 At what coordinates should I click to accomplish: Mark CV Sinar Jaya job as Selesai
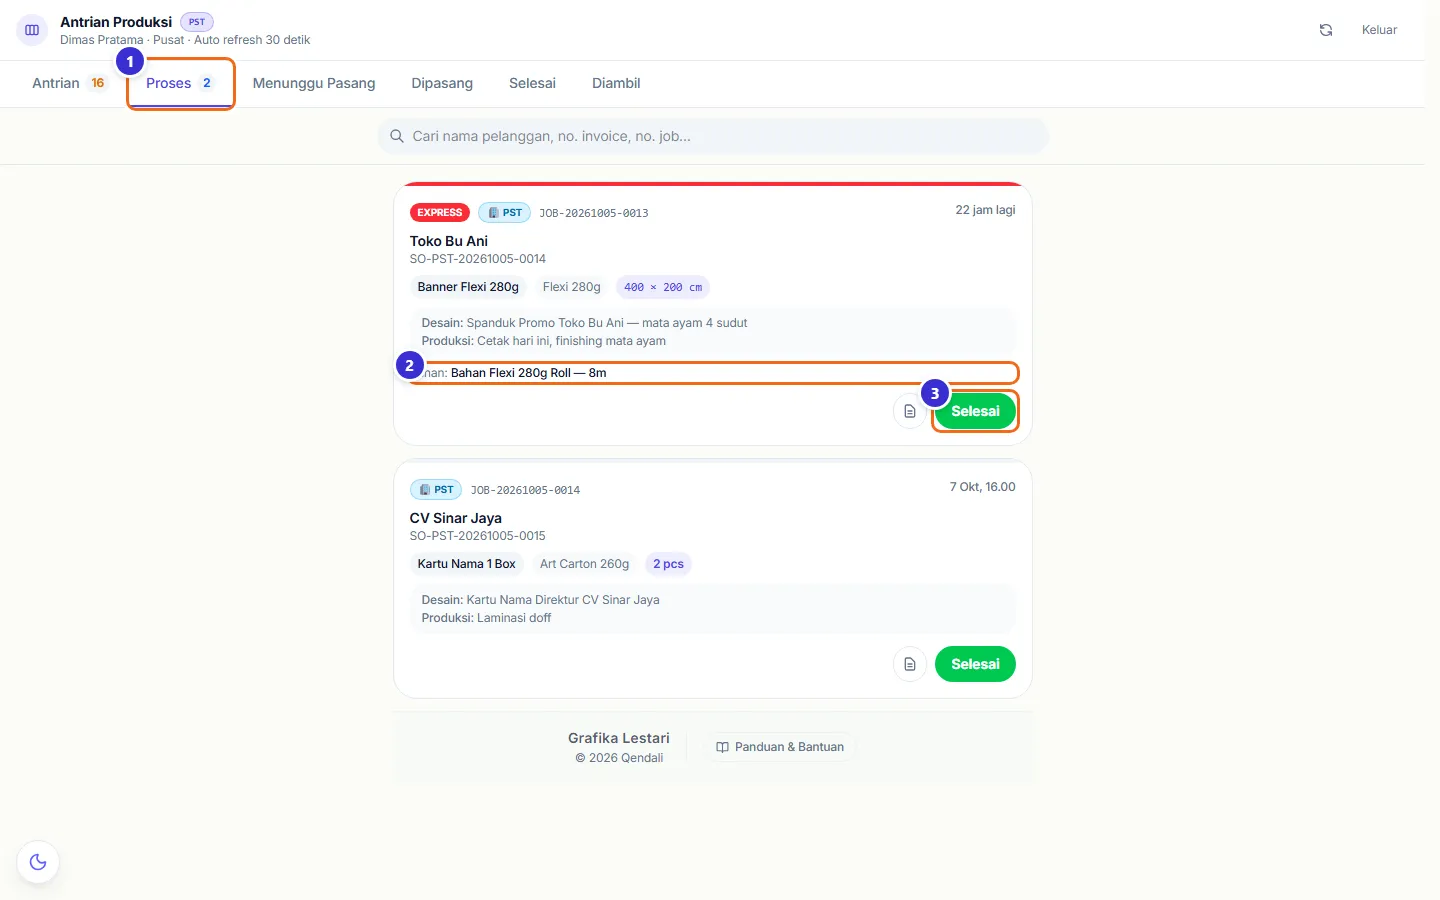click(x=975, y=664)
